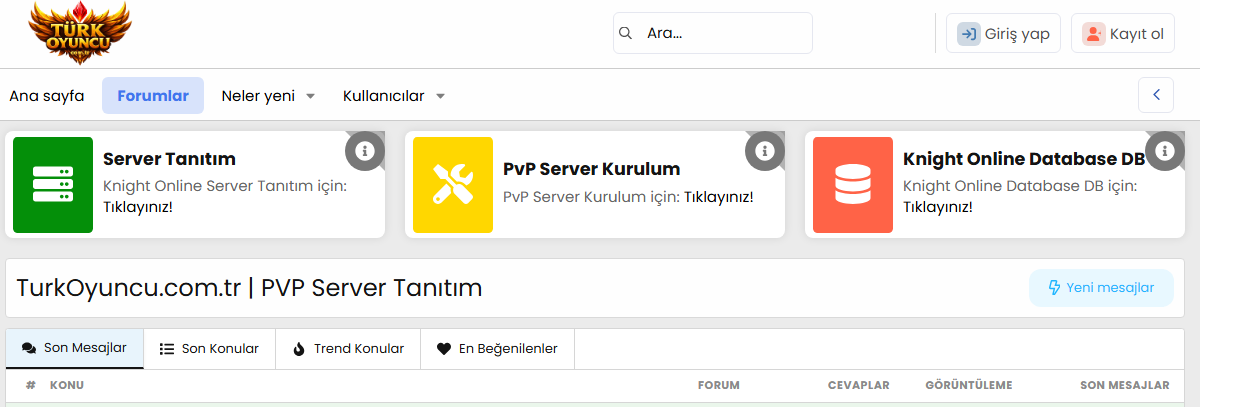
Task: Collapse sidebar with the left chevron button
Action: (1156, 95)
